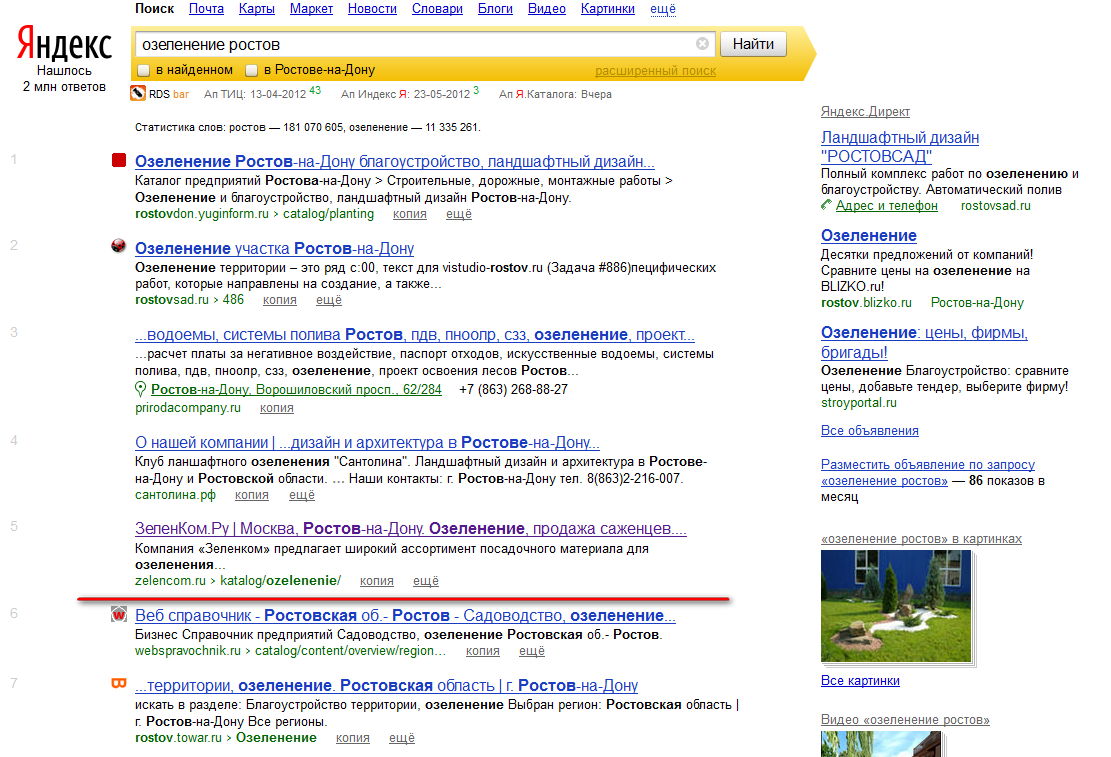Expand the 'ещё' services menu at top

pyautogui.click(x=663, y=9)
